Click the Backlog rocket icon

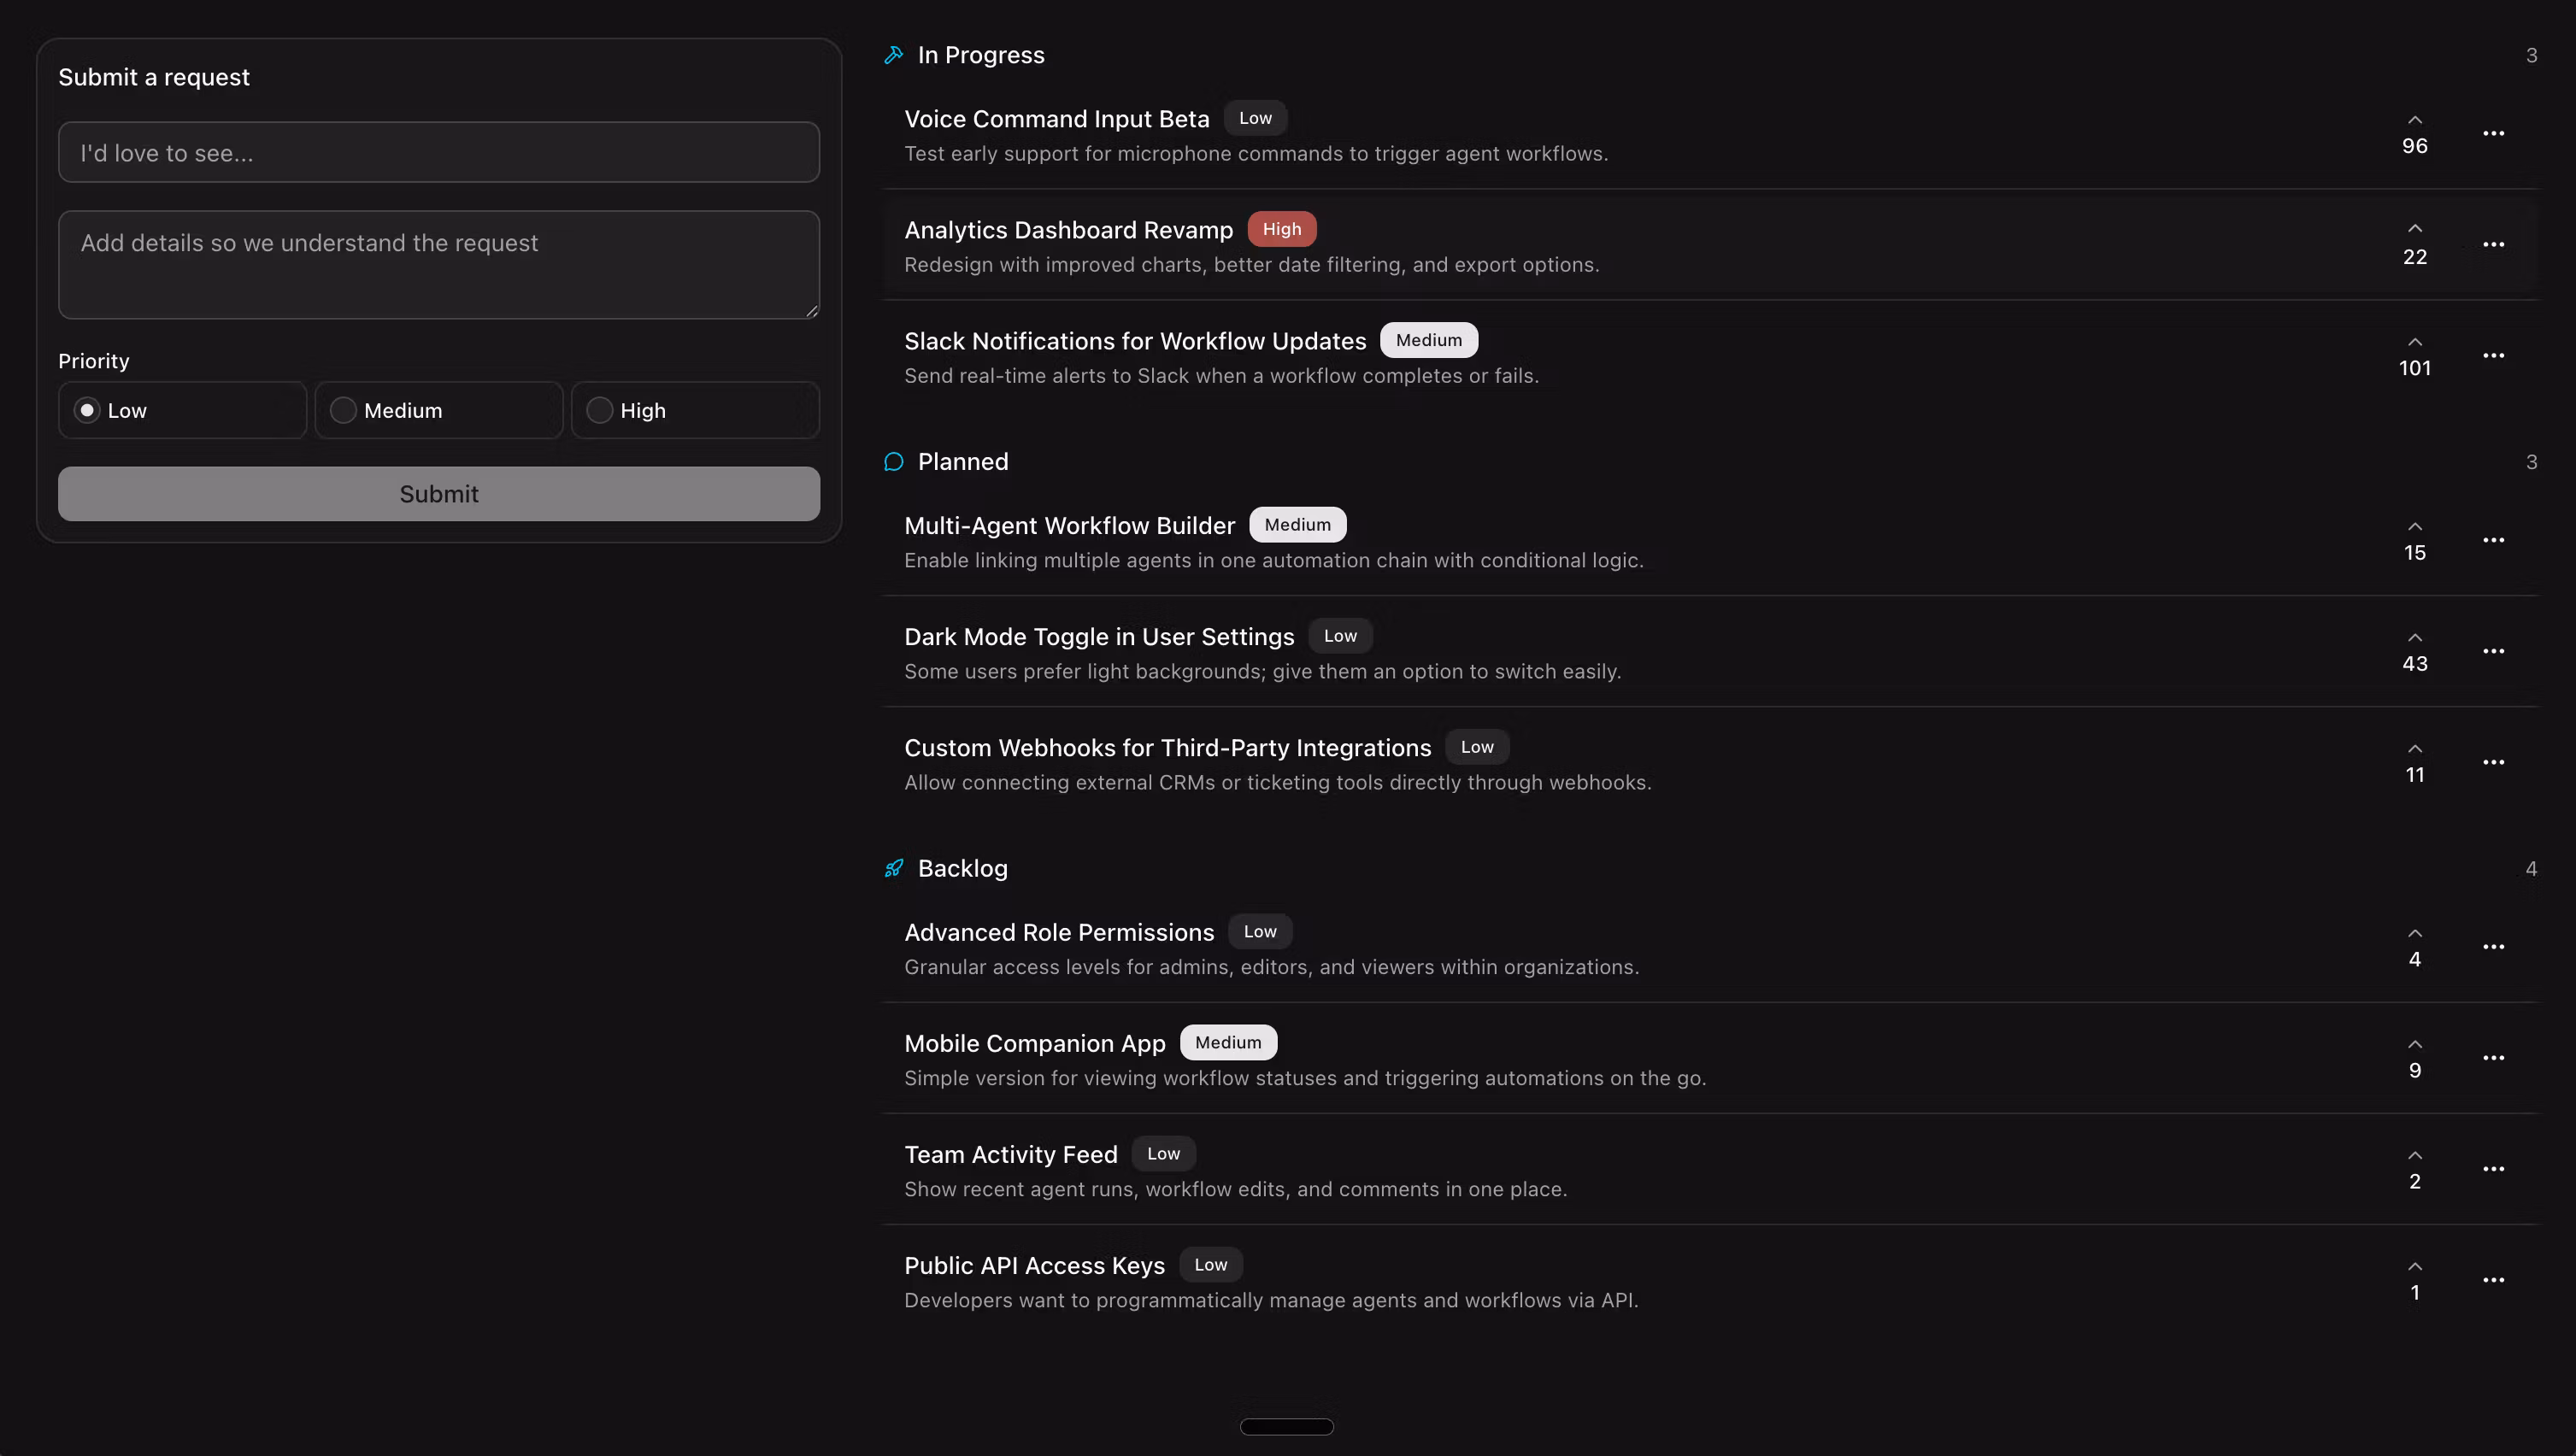click(x=893, y=868)
